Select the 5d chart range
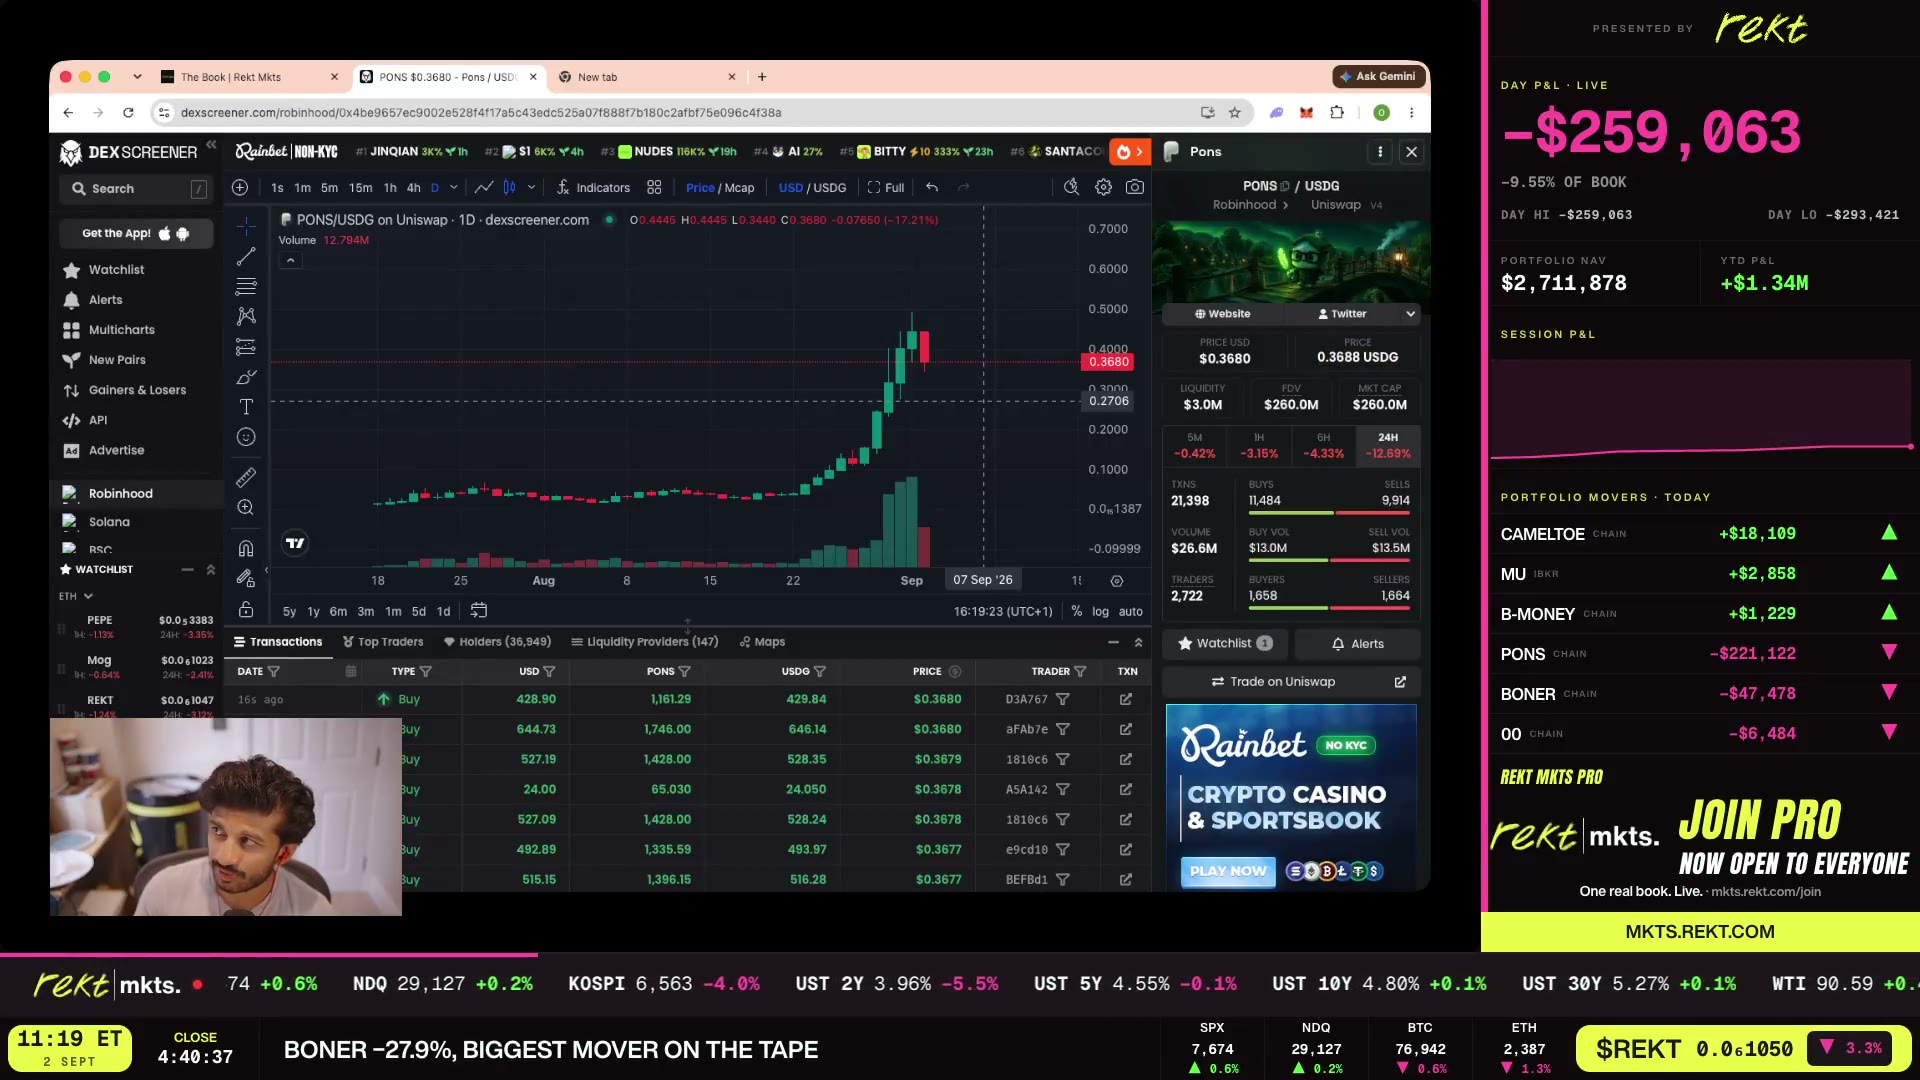1920x1080 pixels. point(419,611)
